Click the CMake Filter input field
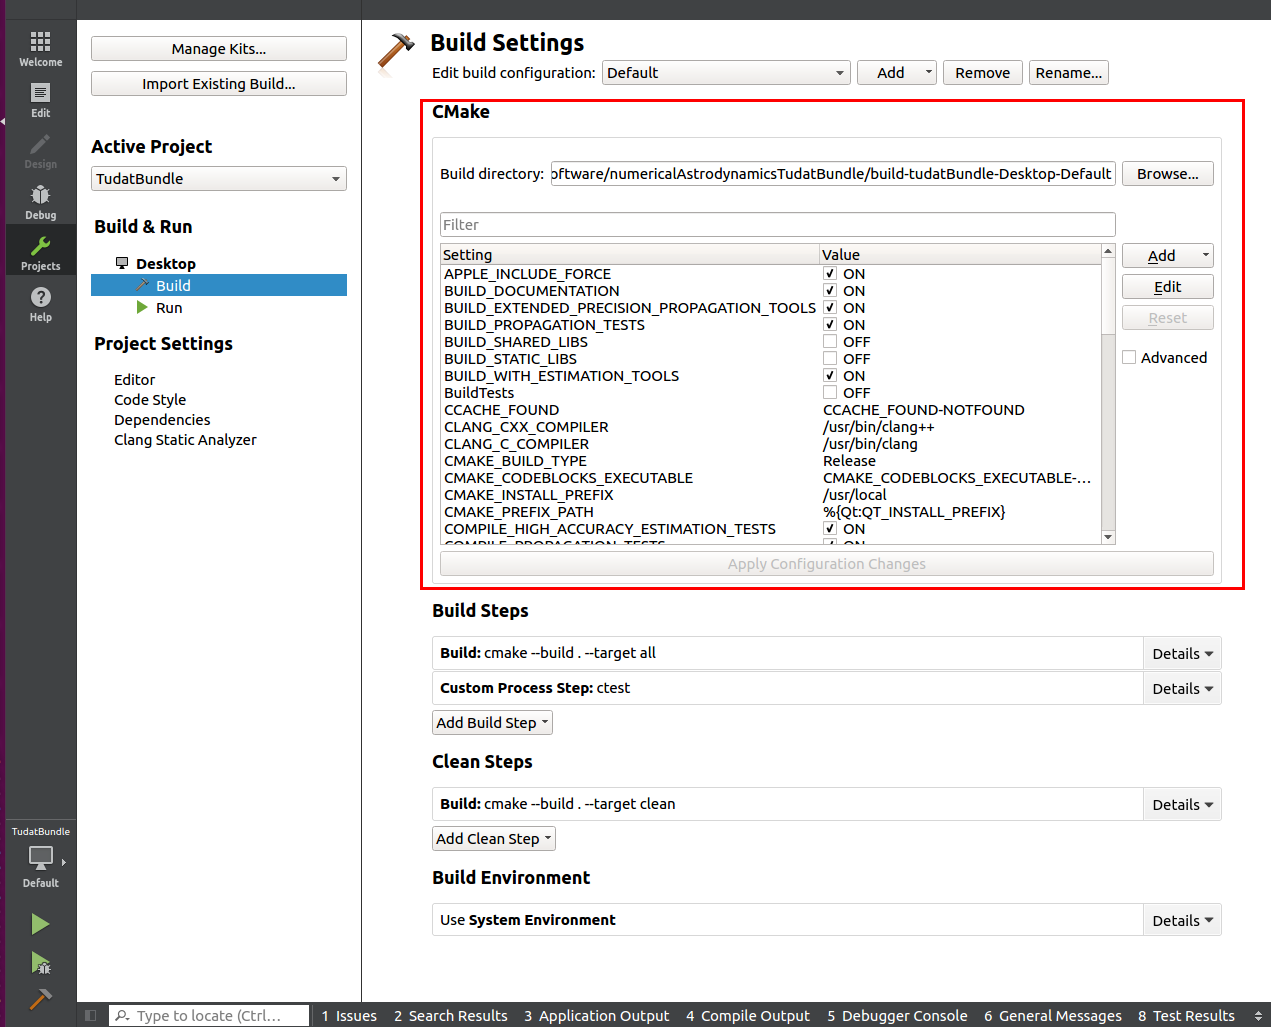Screen dimensions: 1271x1027 [x=777, y=225]
